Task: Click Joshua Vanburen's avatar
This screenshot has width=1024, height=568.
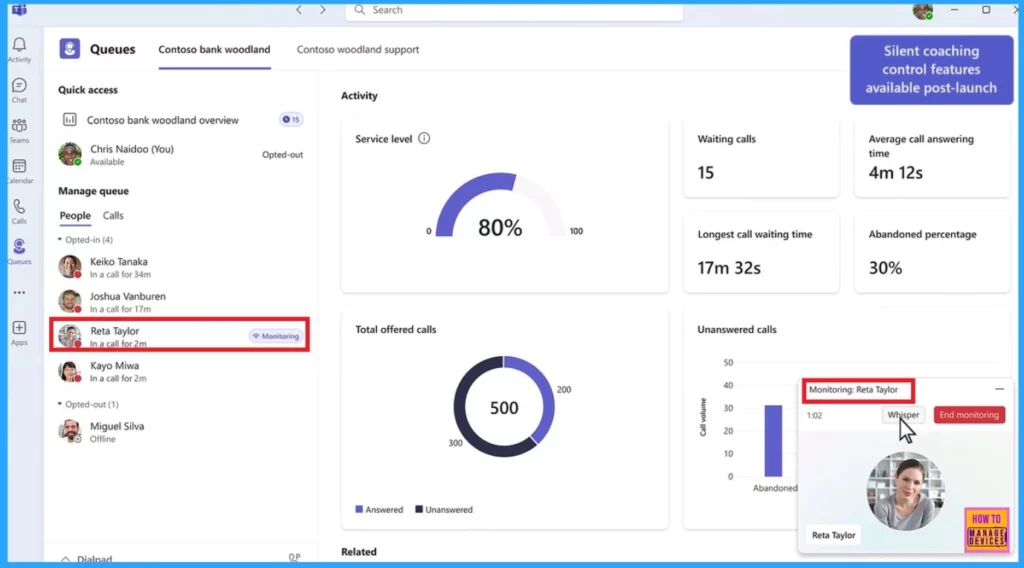Action: pyautogui.click(x=70, y=302)
